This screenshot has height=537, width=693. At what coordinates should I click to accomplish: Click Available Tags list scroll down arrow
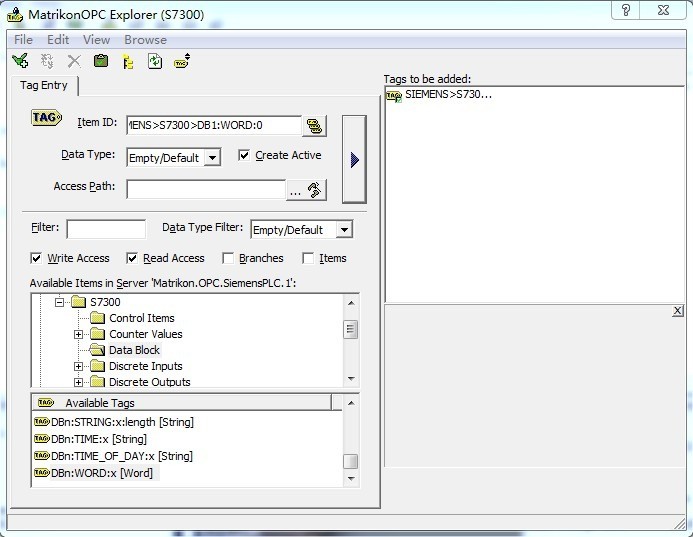351,479
